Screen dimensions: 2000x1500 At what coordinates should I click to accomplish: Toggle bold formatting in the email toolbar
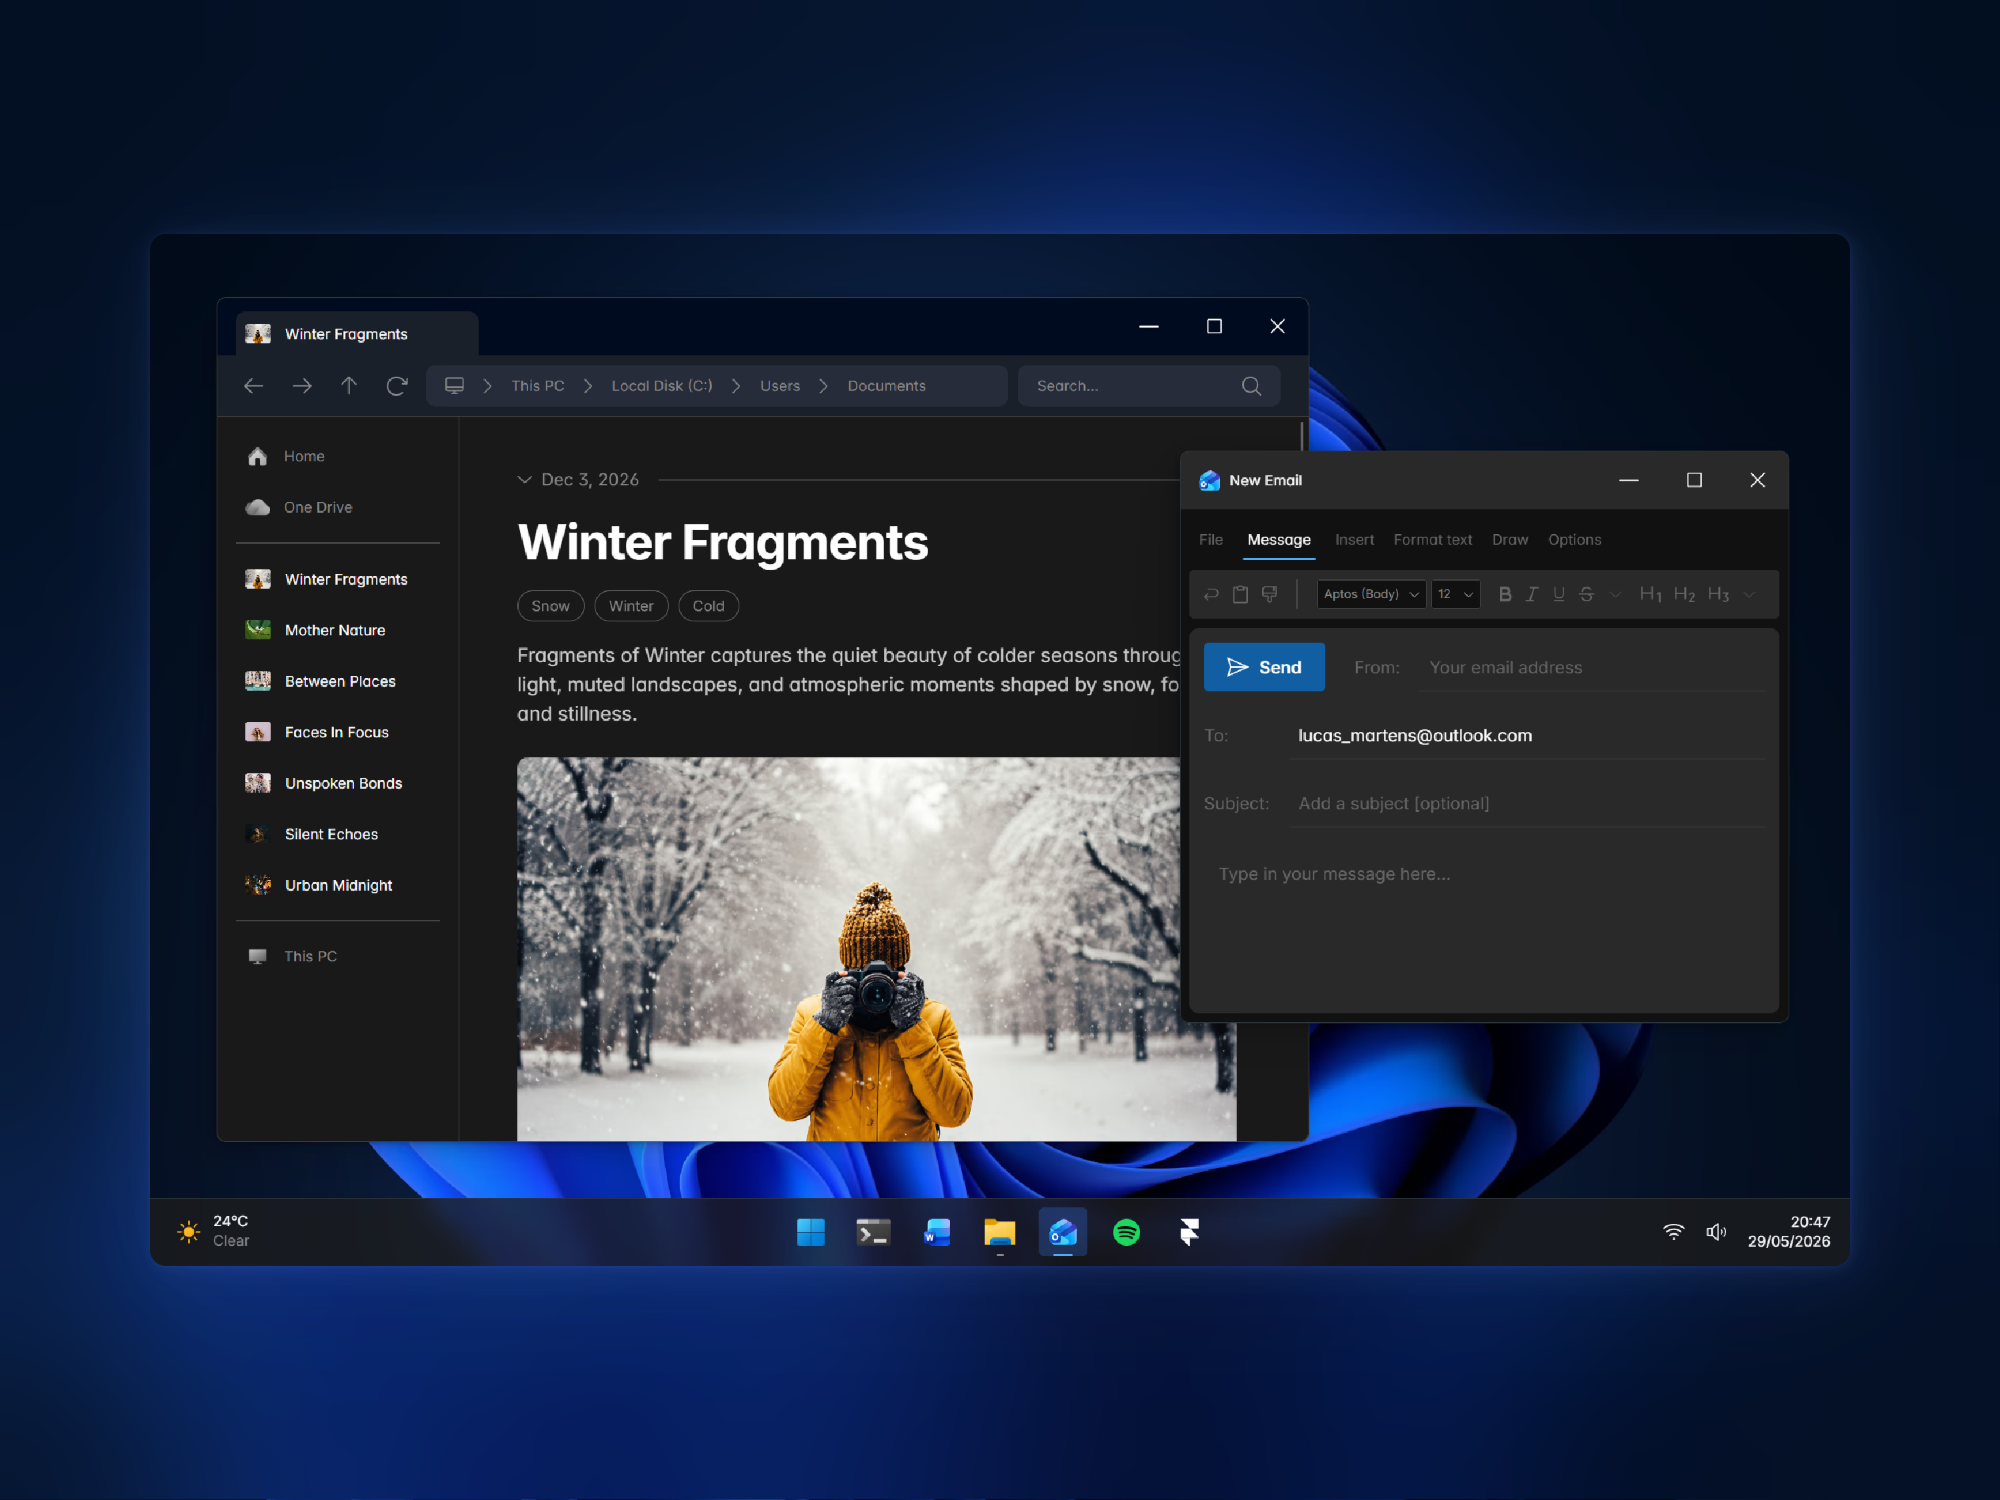tap(1505, 594)
